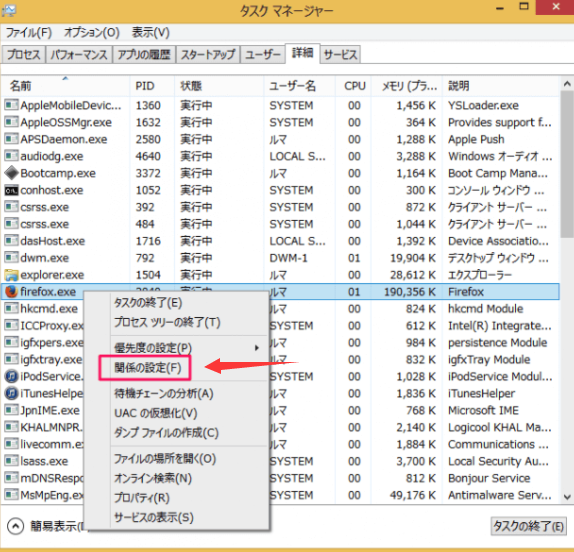Click the Bootcamp.exe diamond icon

click(11, 173)
